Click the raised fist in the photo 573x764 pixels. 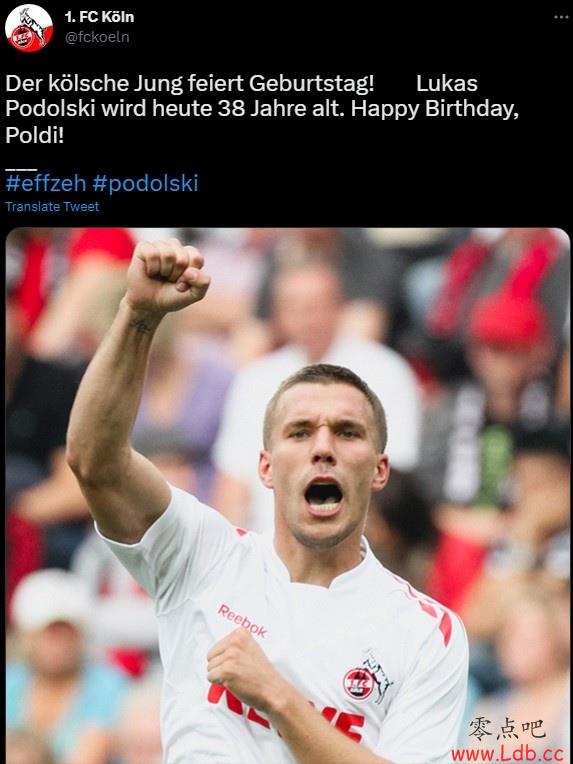click(x=167, y=277)
